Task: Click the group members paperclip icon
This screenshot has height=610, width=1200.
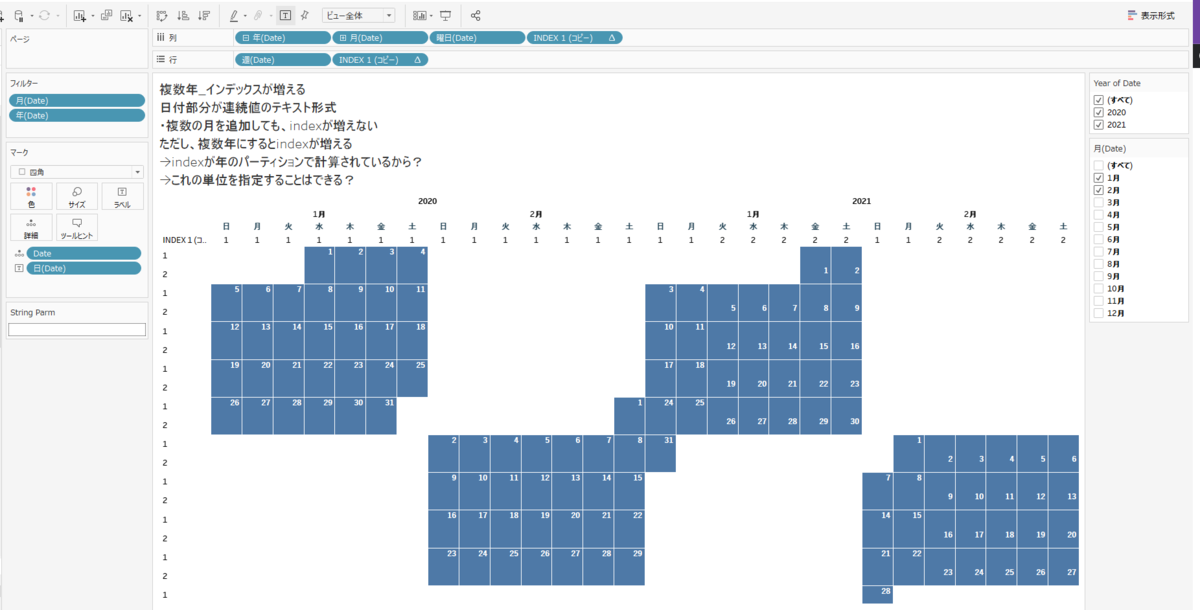Action: pos(258,16)
